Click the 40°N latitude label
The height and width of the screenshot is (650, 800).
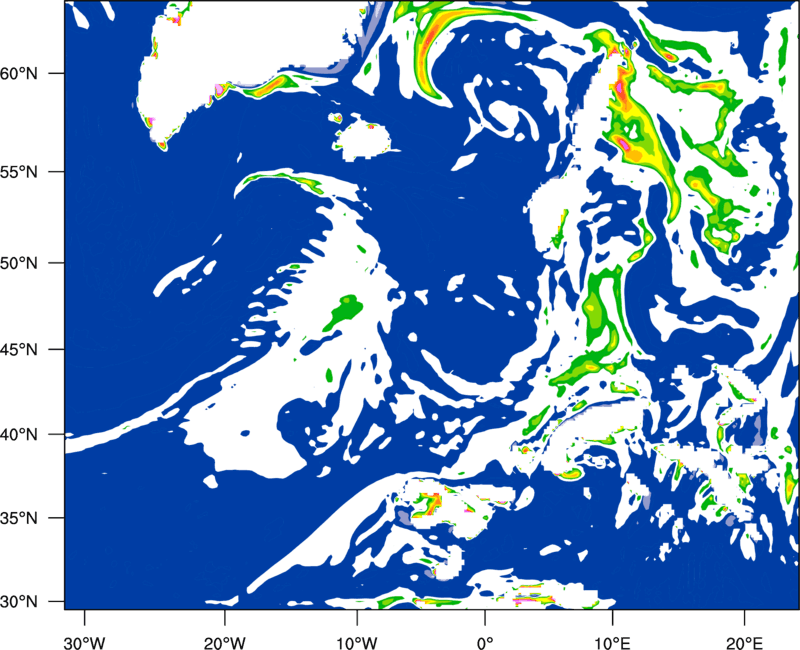point(19,435)
